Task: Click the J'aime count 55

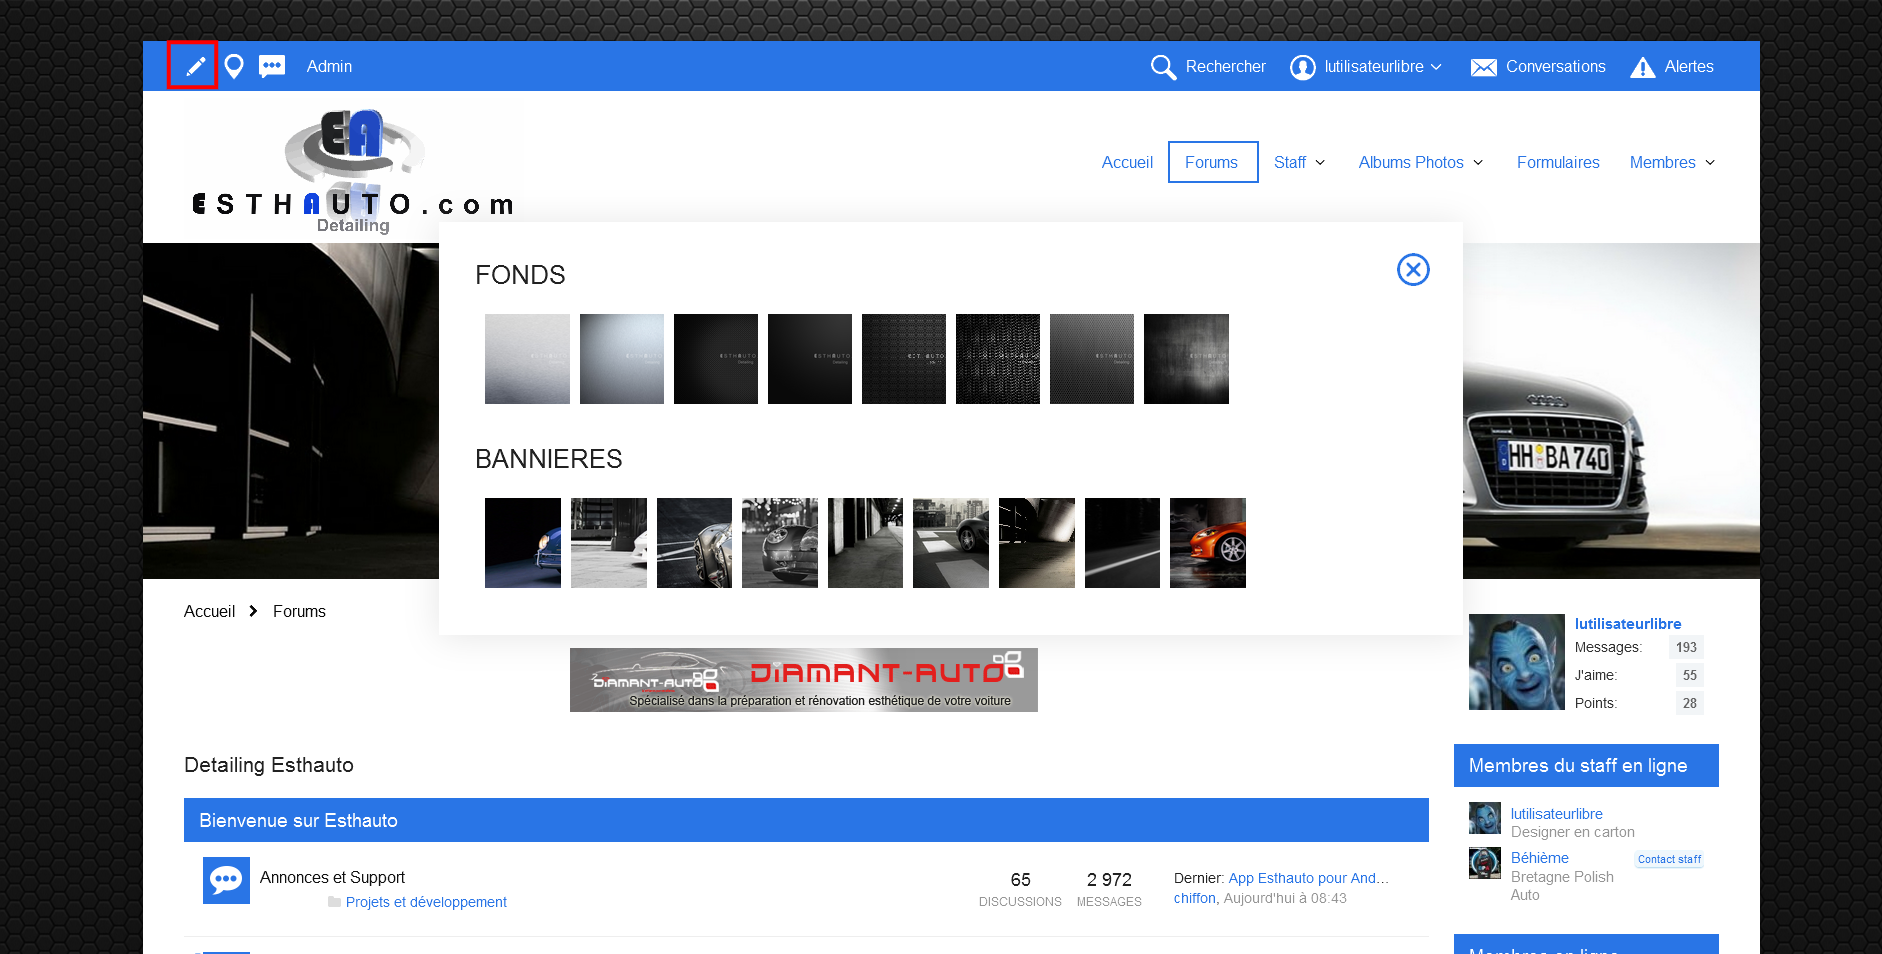Action: pyautogui.click(x=1689, y=675)
